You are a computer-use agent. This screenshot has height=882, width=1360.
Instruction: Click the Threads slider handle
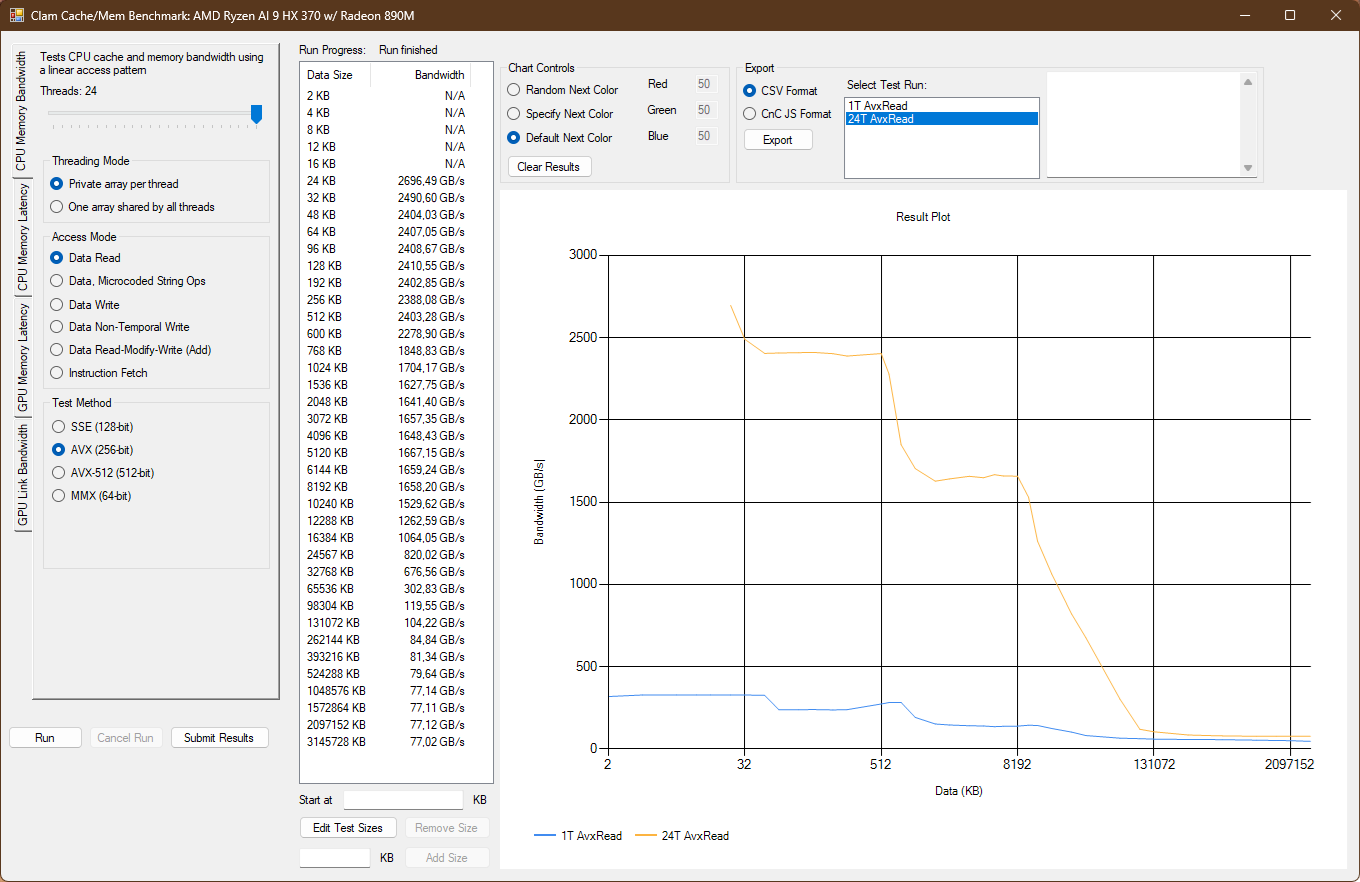[x=256, y=114]
